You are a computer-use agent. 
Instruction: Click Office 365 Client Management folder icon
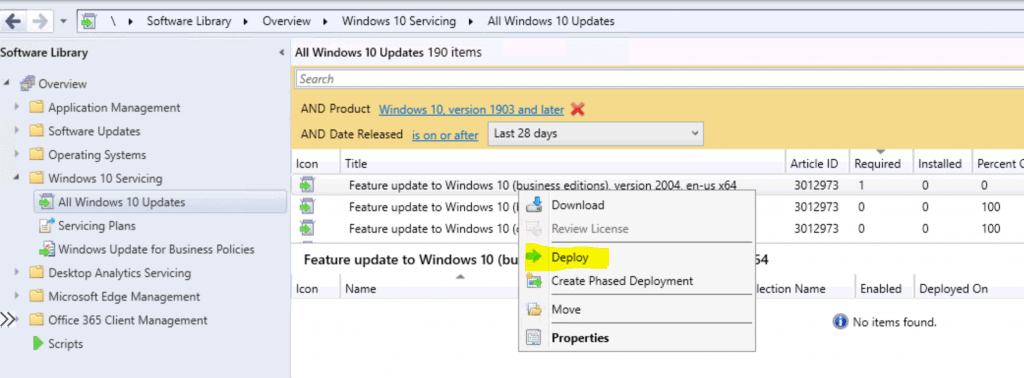pyautogui.click(x=37, y=320)
